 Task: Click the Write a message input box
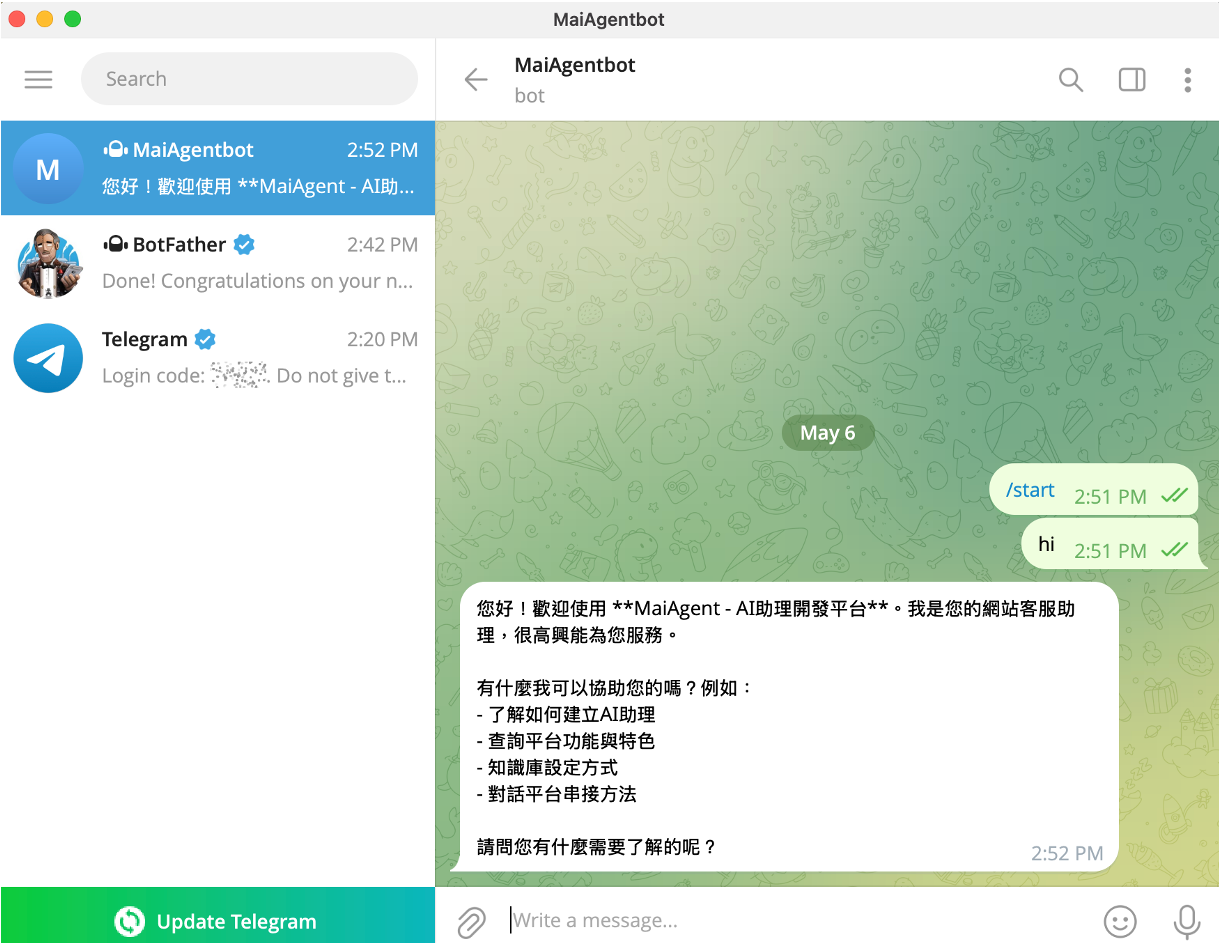click(x=790, y=921)
